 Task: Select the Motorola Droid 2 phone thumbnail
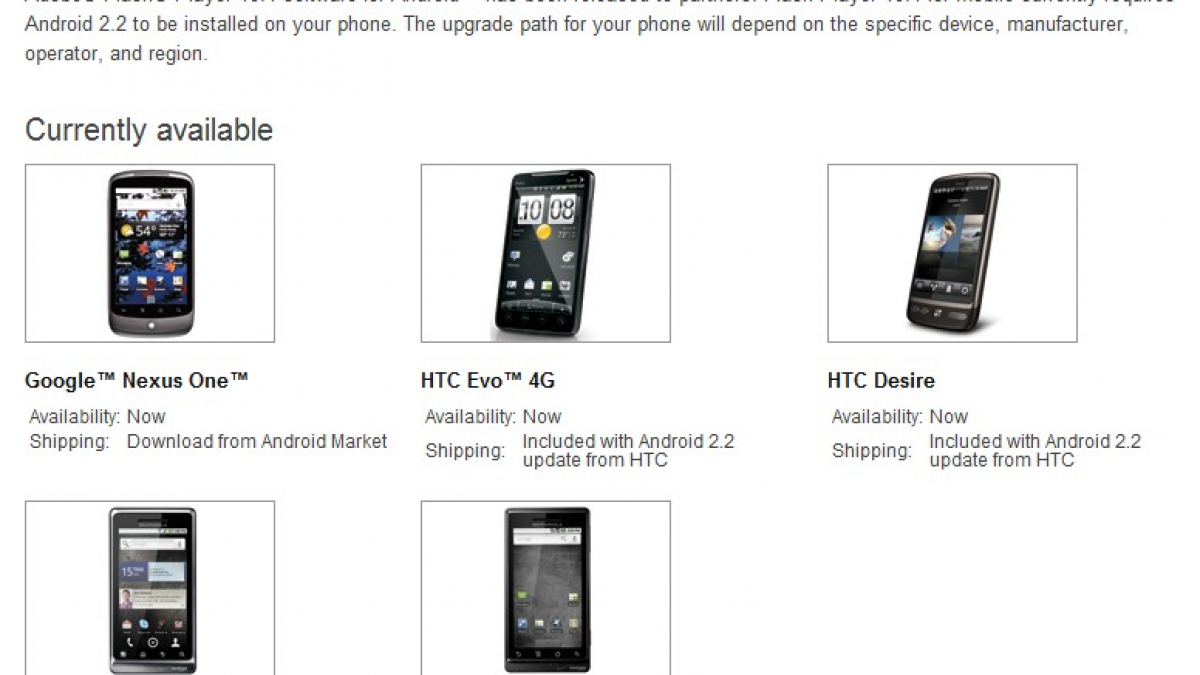tap(150, 588)
